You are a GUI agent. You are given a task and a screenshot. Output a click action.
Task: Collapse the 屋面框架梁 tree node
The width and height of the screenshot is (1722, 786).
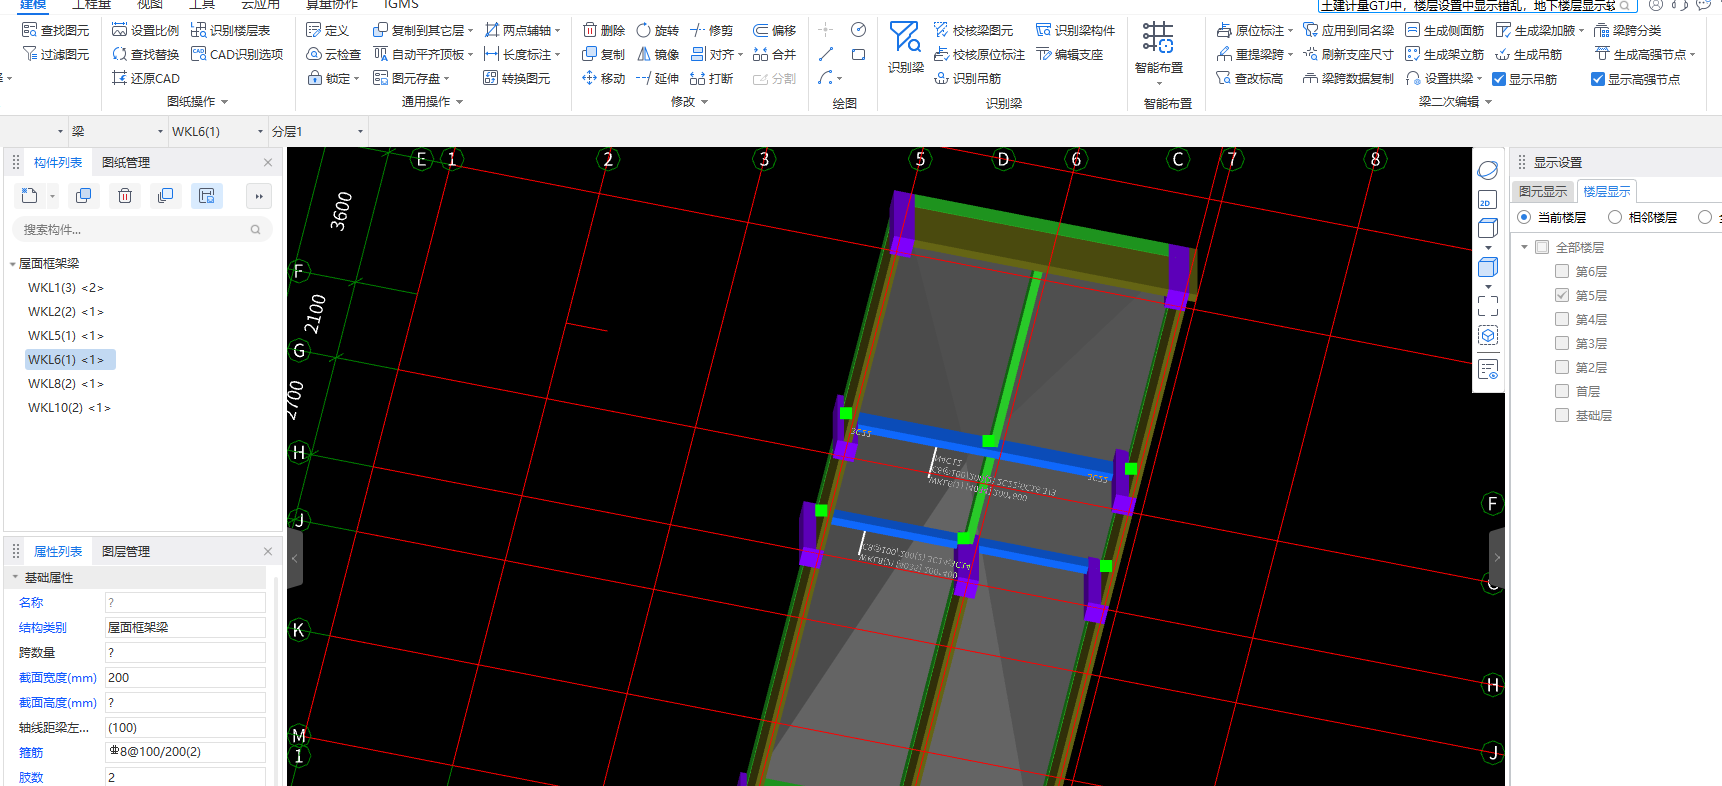pos(12,264)
